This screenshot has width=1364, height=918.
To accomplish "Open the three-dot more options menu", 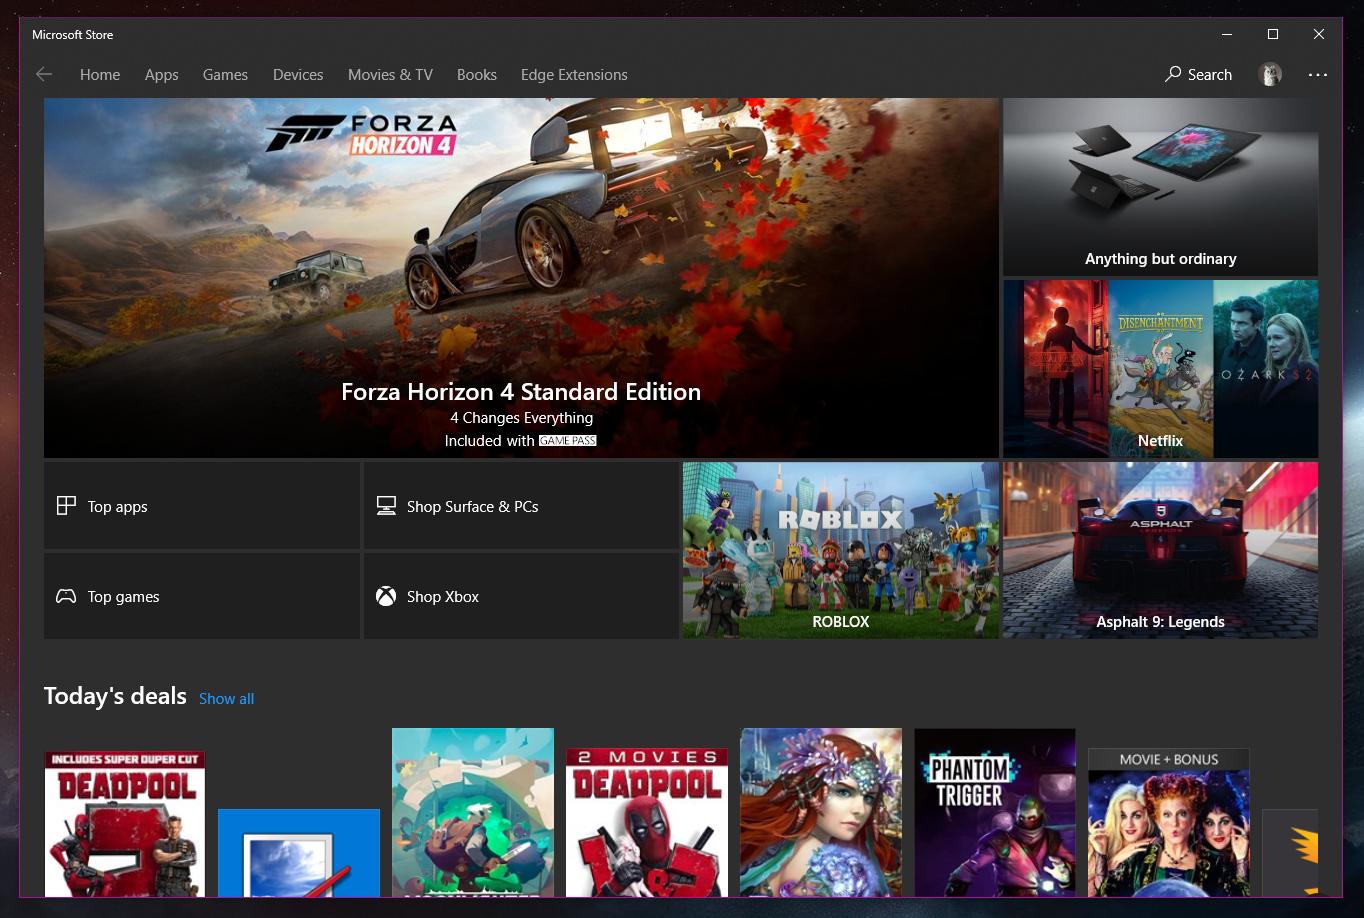I will [x=1318, y=74].
